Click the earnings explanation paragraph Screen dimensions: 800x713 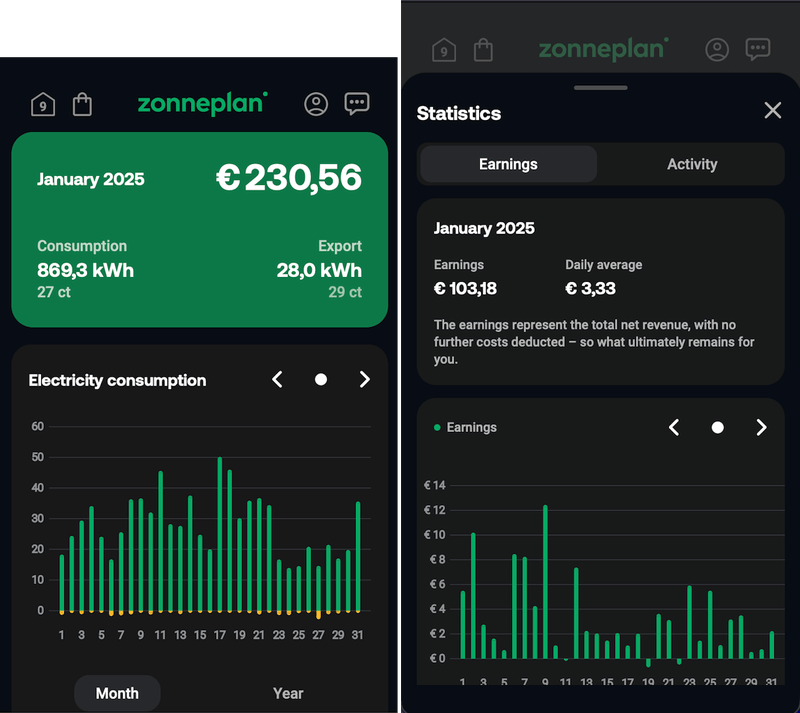point(594,342)
